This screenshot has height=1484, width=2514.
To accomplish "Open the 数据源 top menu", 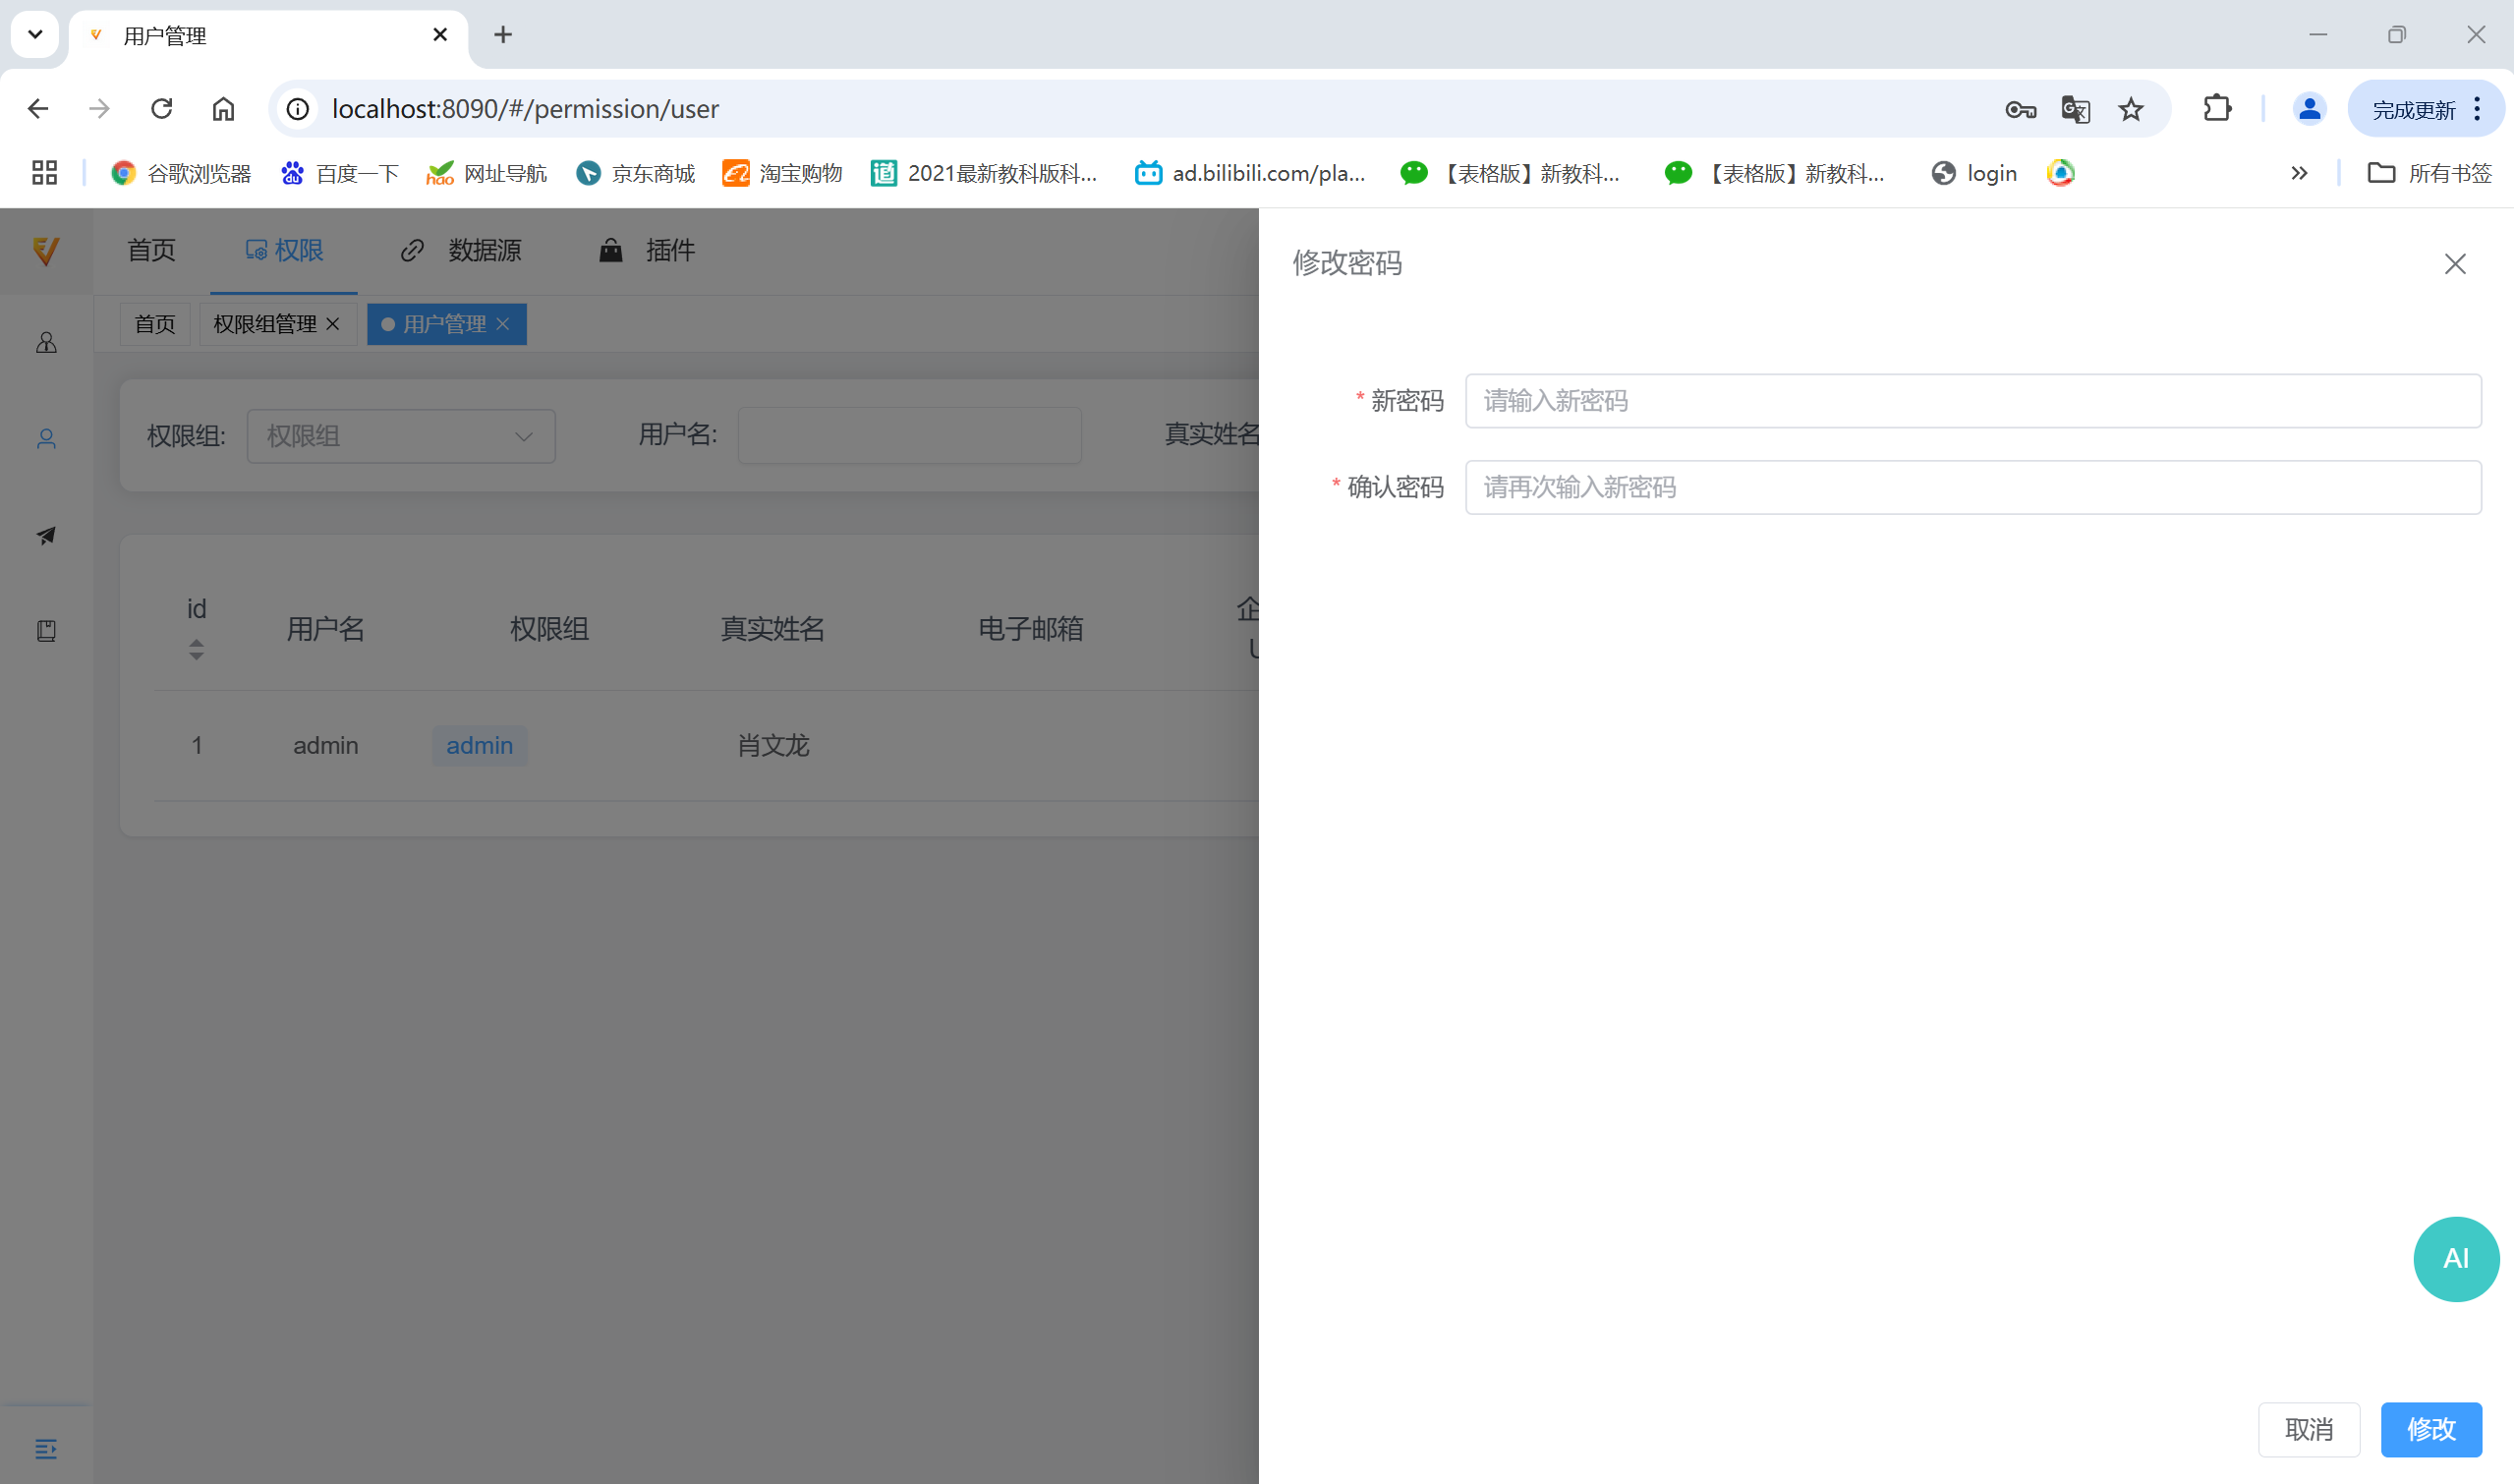I will tap(461, 250).
